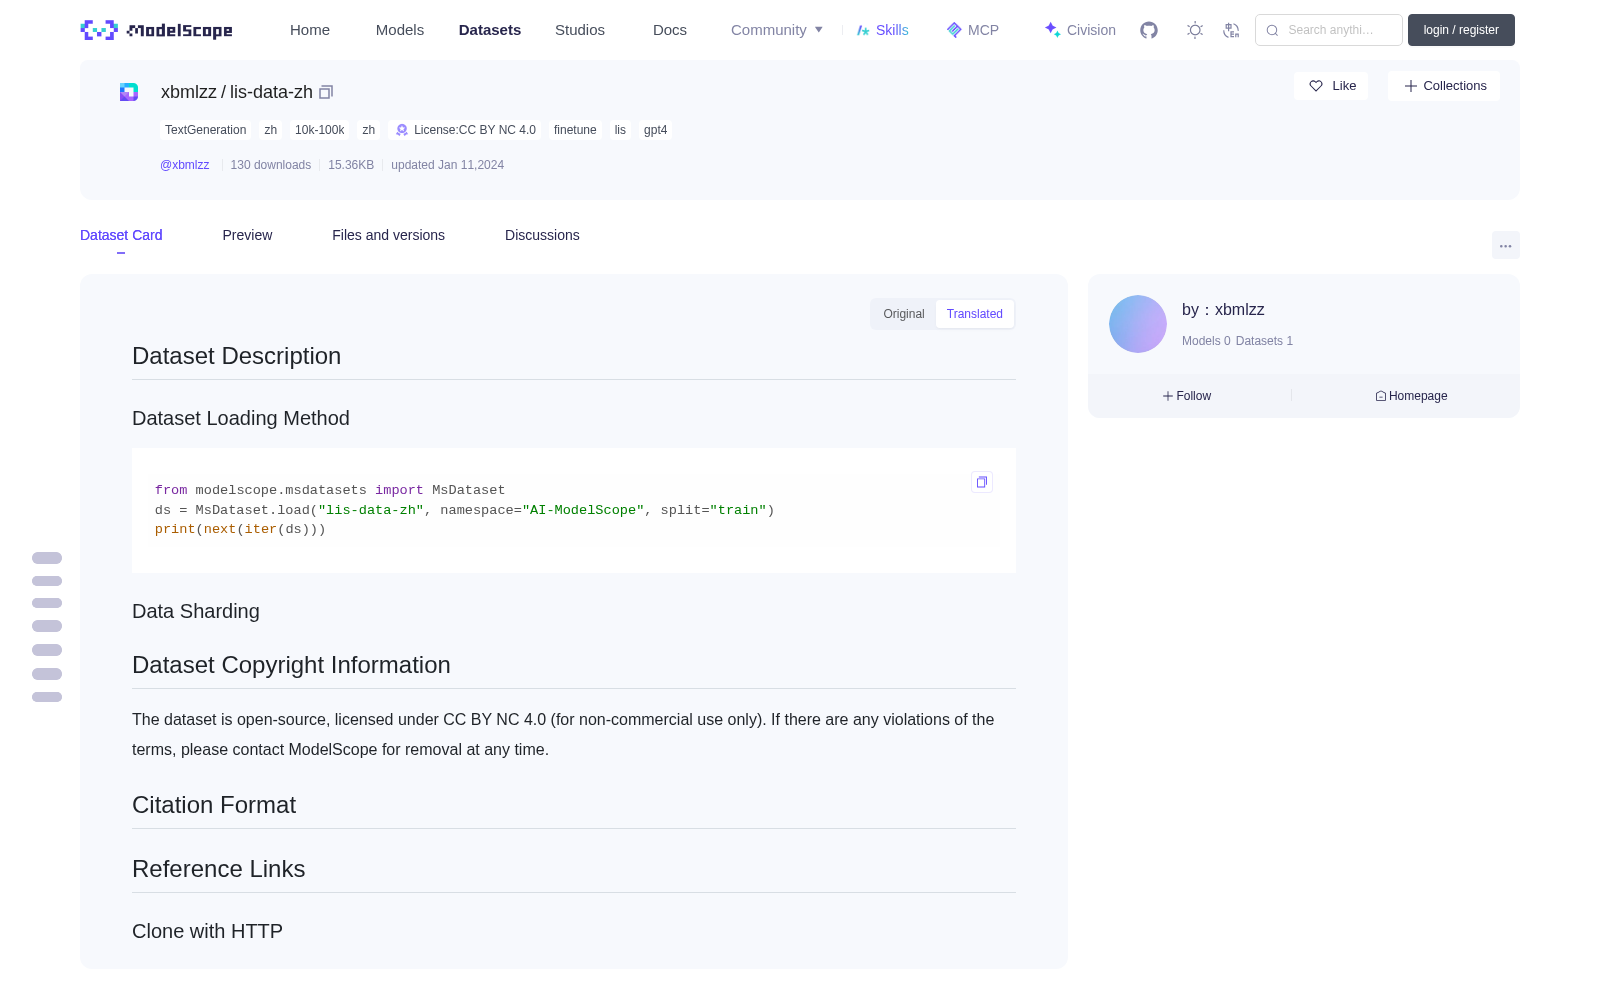
Task: Click the login / register button
Action: click(x=1461, y=30)
